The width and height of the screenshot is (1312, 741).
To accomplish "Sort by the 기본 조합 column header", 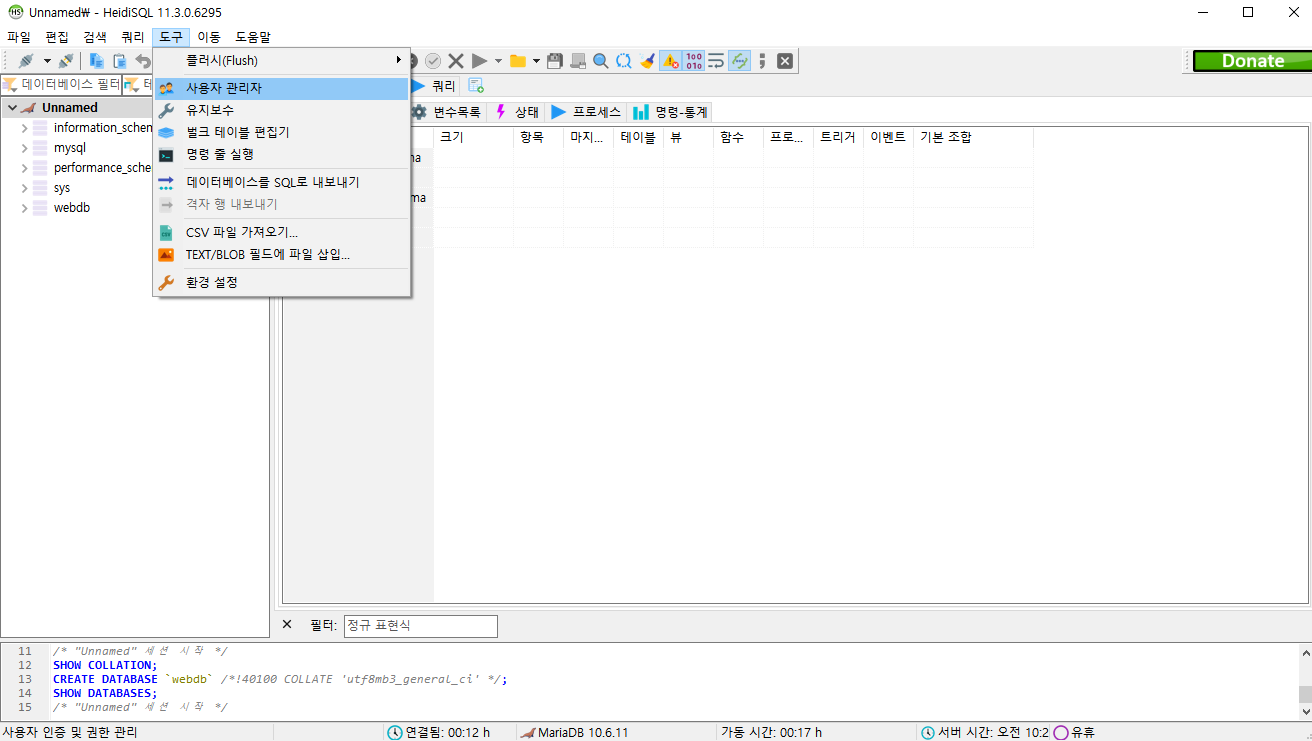I will click(973, 137).
